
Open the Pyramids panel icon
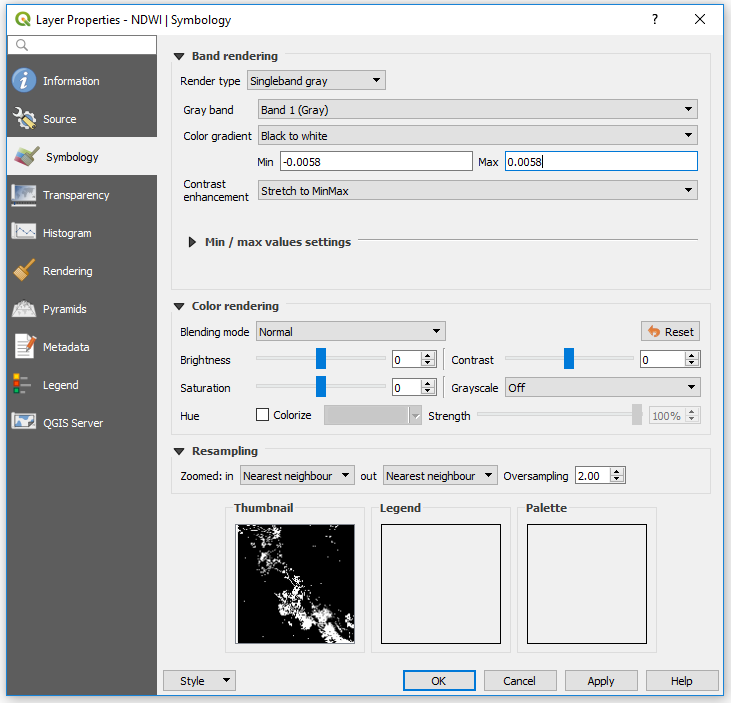[24, 309]
